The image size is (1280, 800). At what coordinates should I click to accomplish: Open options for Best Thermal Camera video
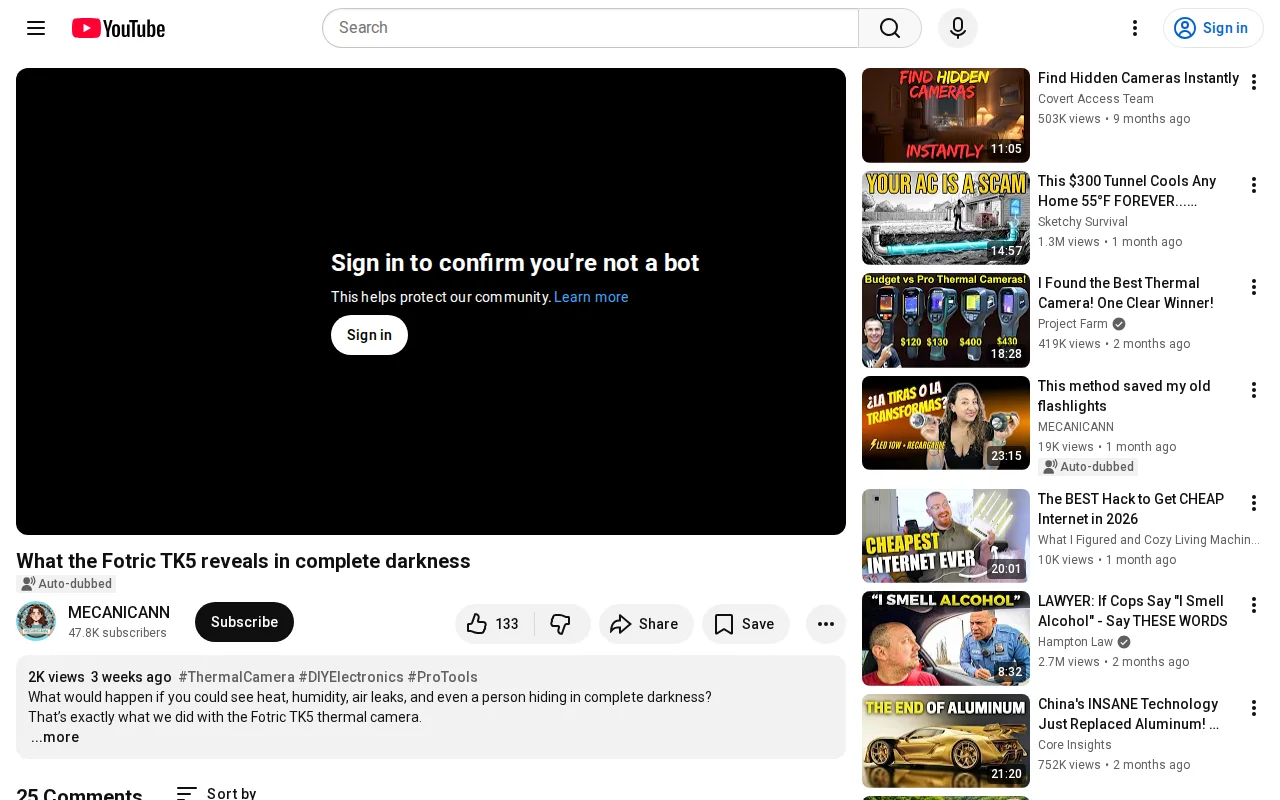1253,287
